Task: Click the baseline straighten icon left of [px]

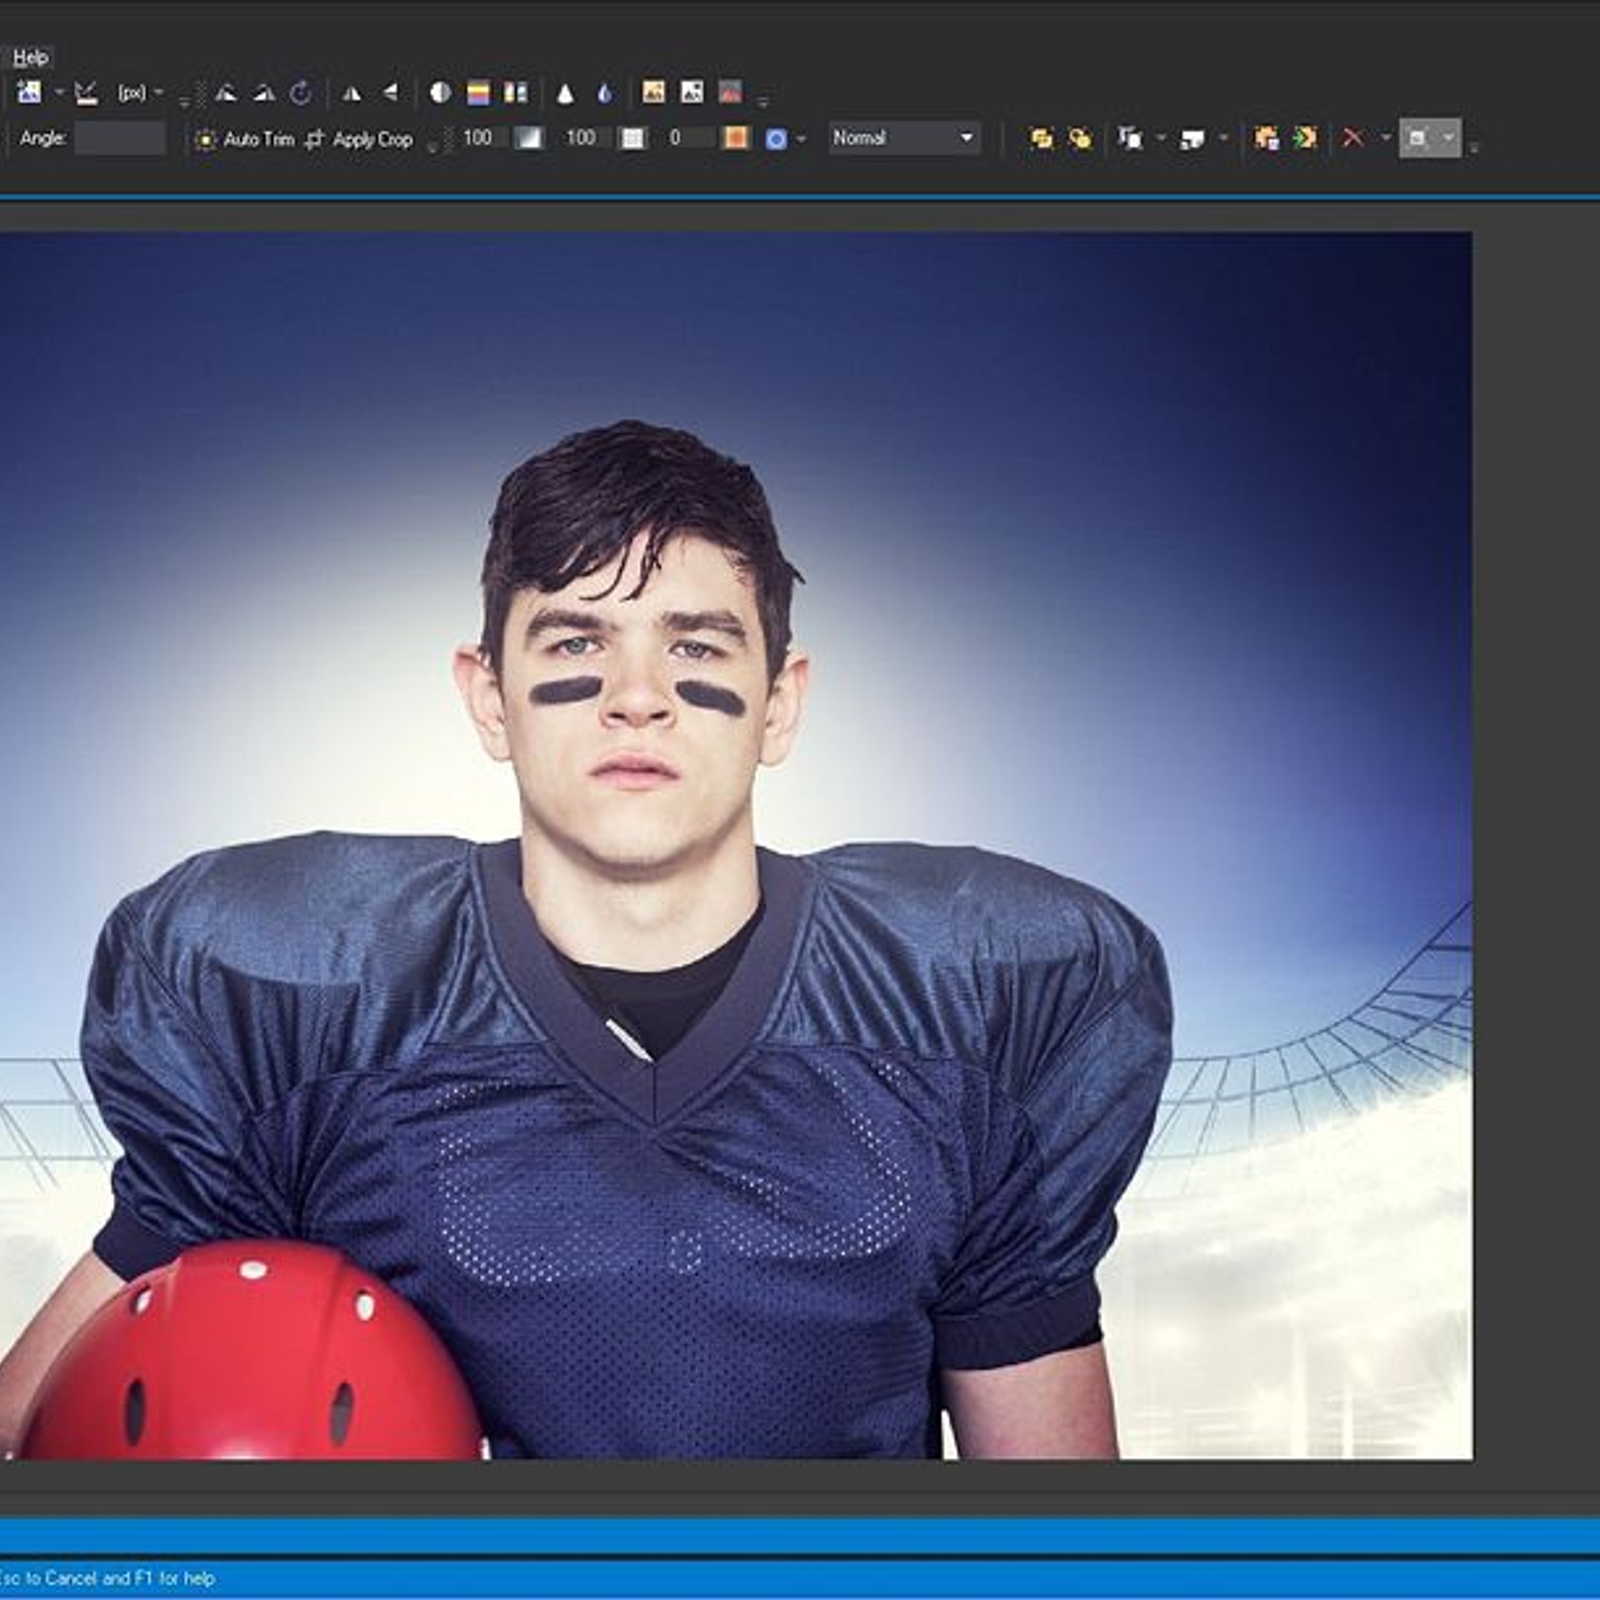Action: pos(86,93)
